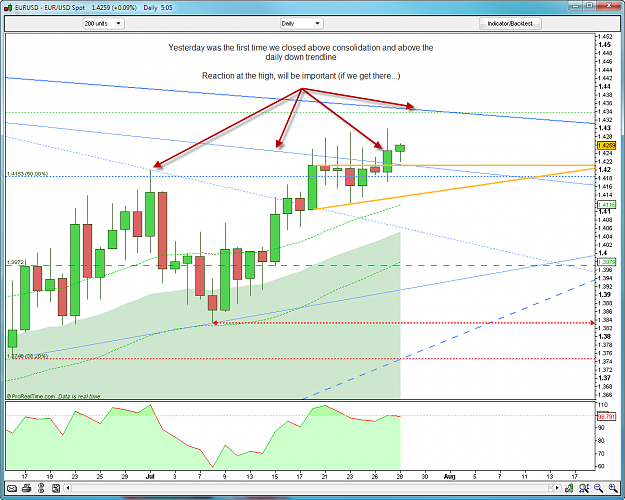625x500 pixels.
Task: Click the Aug label on the date axis
Action: pyautogui.click(x=450, y=476)
